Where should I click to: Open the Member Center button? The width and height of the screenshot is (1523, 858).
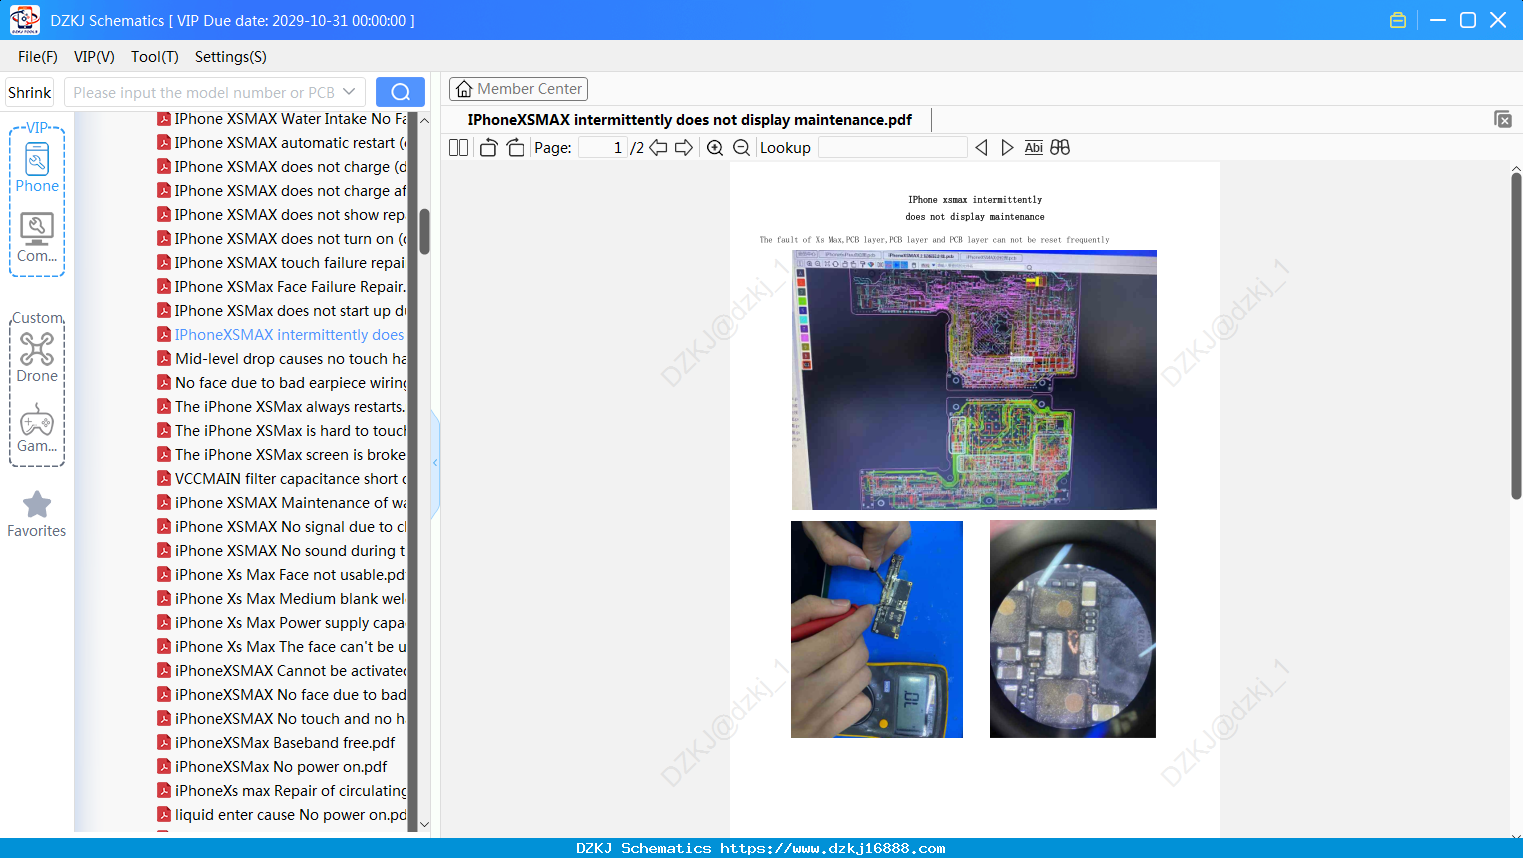click(x=518, y=89)
